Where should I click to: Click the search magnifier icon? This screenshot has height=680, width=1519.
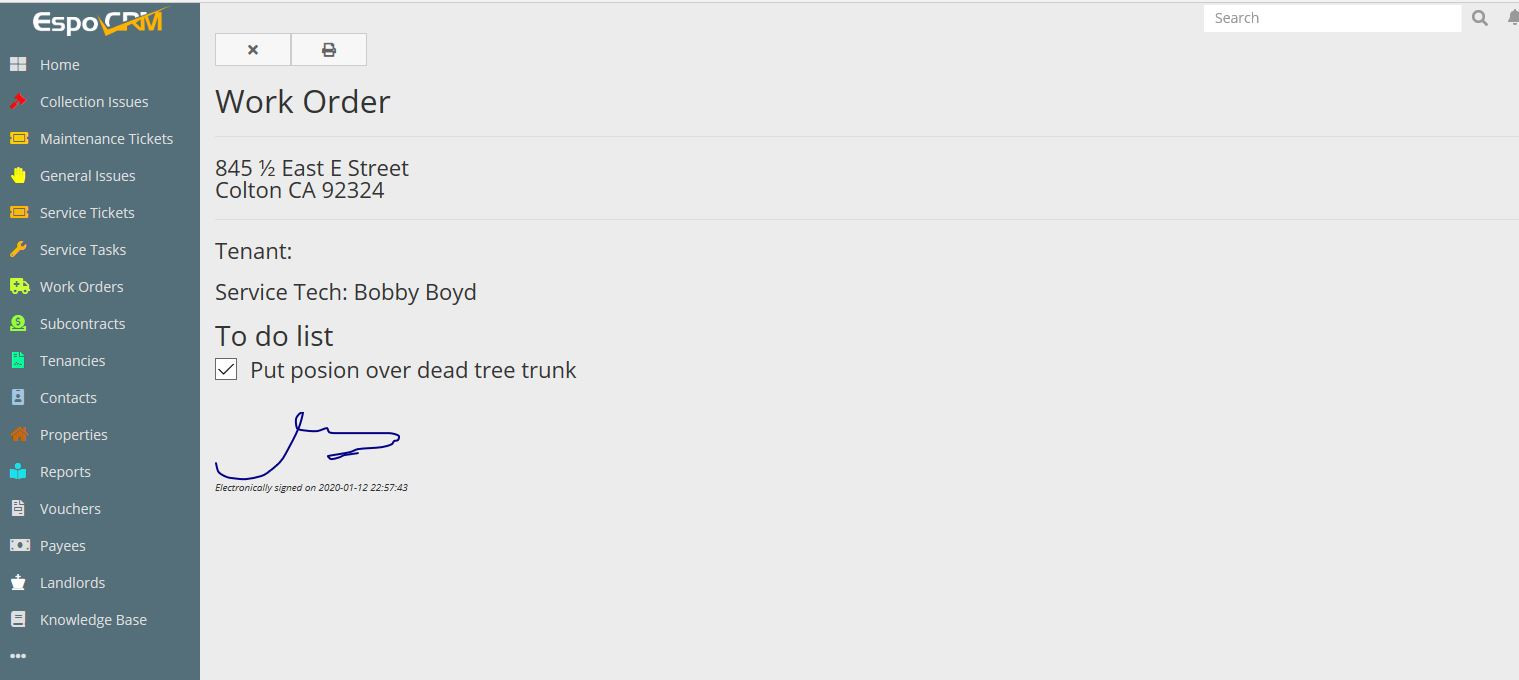pos(1480,18)
